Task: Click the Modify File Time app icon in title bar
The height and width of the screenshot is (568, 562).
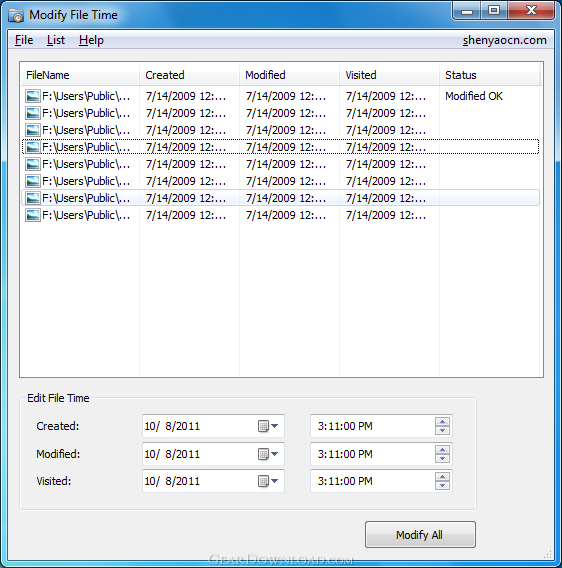Action: pyautogui.click(x=16, y=16)
